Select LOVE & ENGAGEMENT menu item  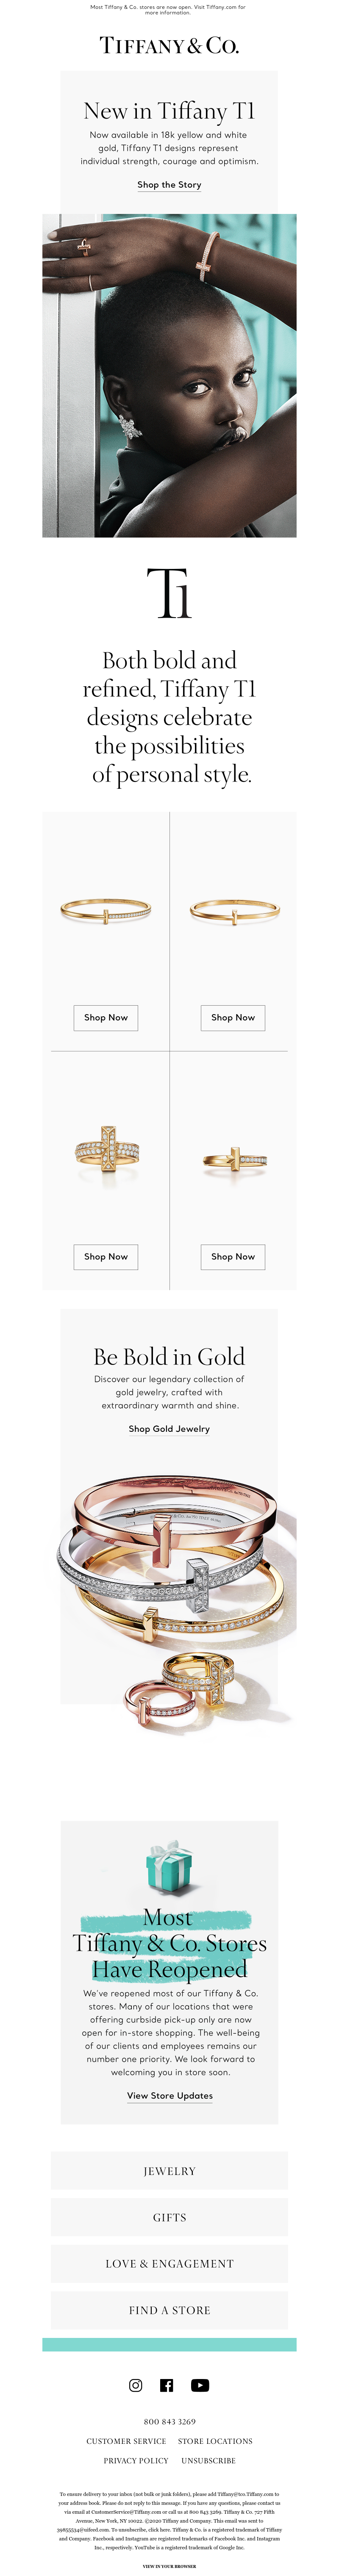coord(169,2263)
